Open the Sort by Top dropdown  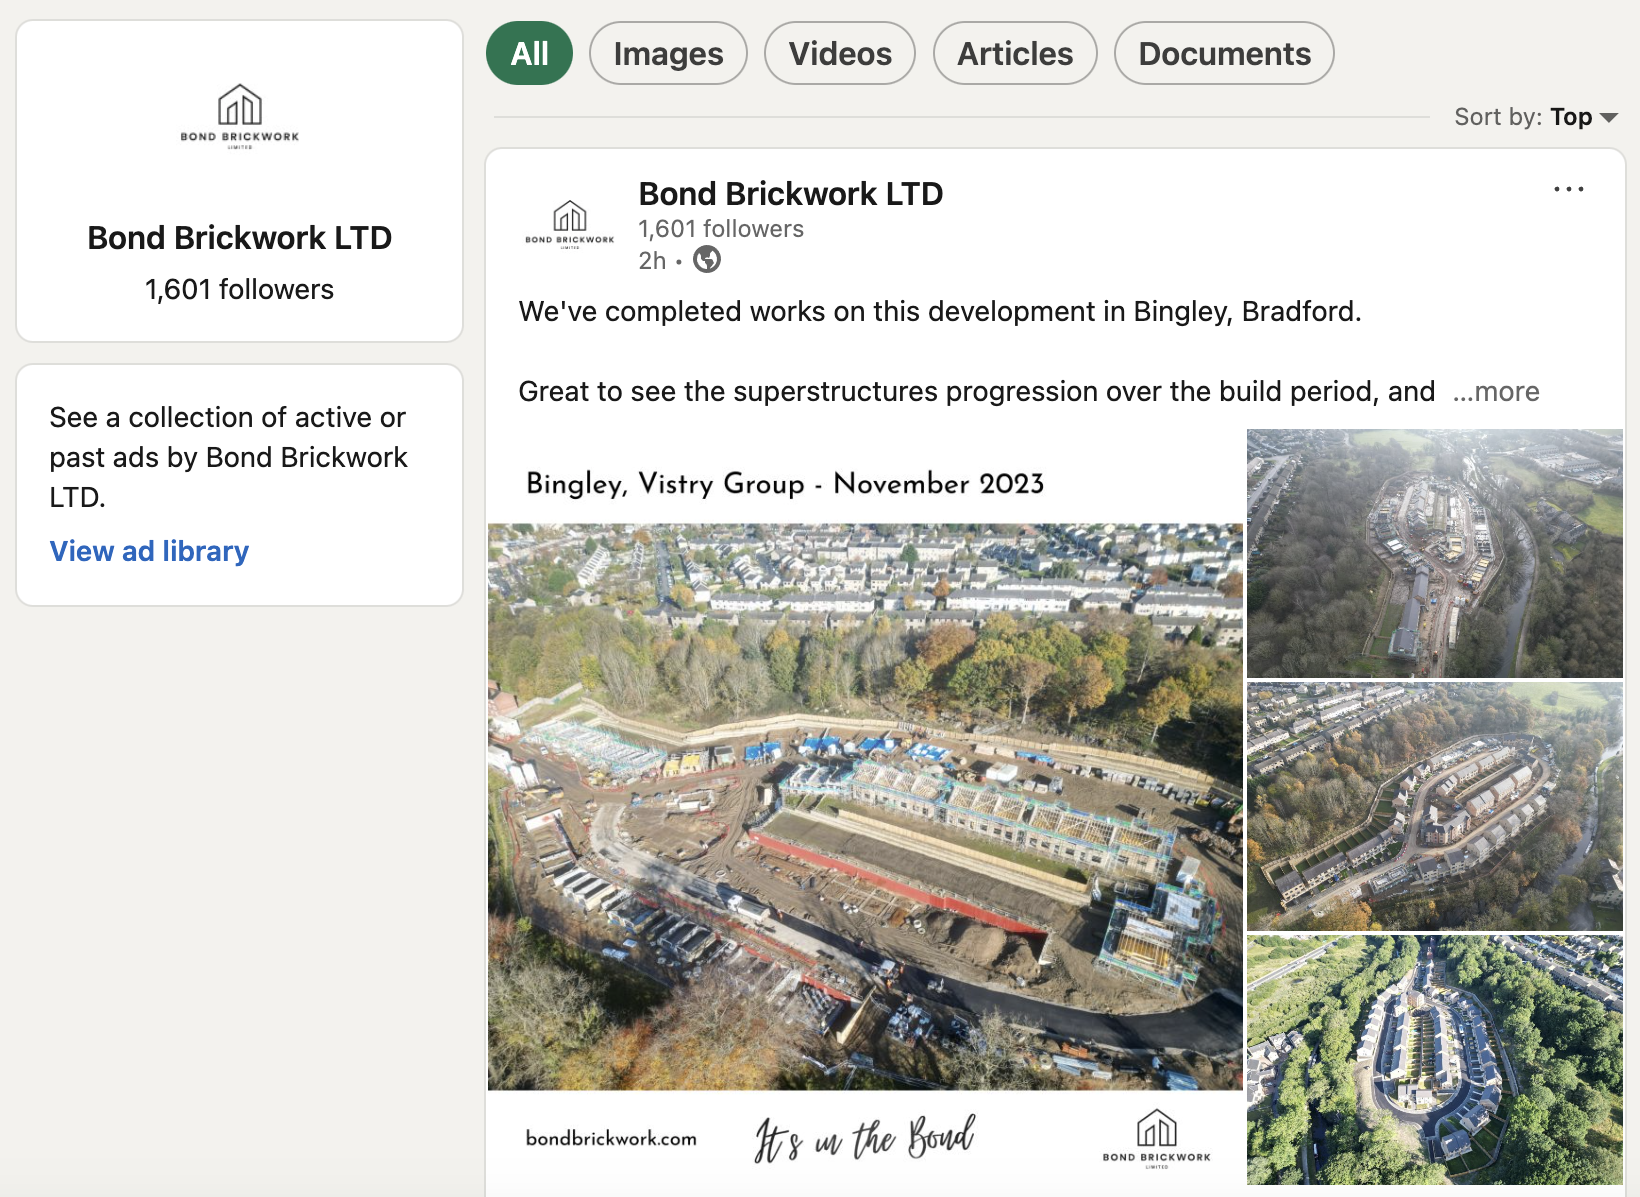coord(1584,117)
